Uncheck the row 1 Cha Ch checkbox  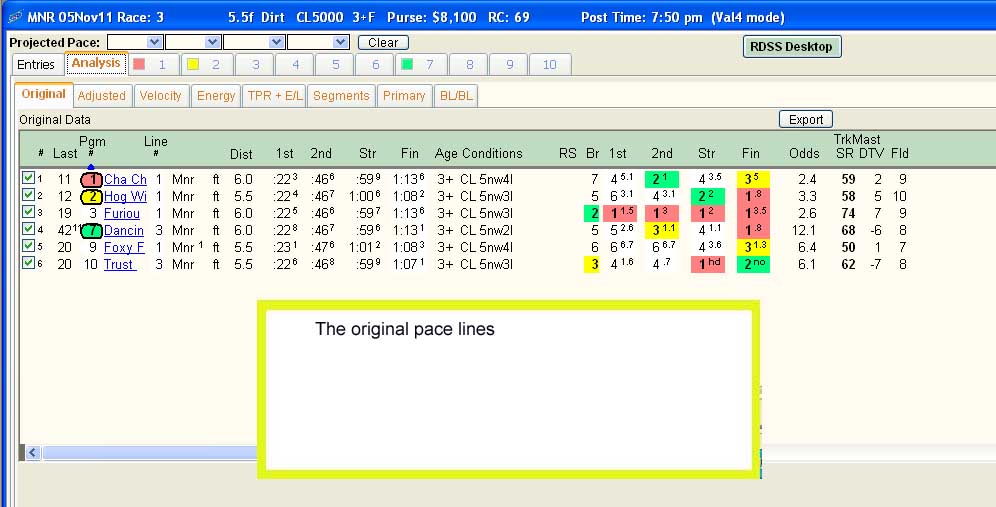28,178
